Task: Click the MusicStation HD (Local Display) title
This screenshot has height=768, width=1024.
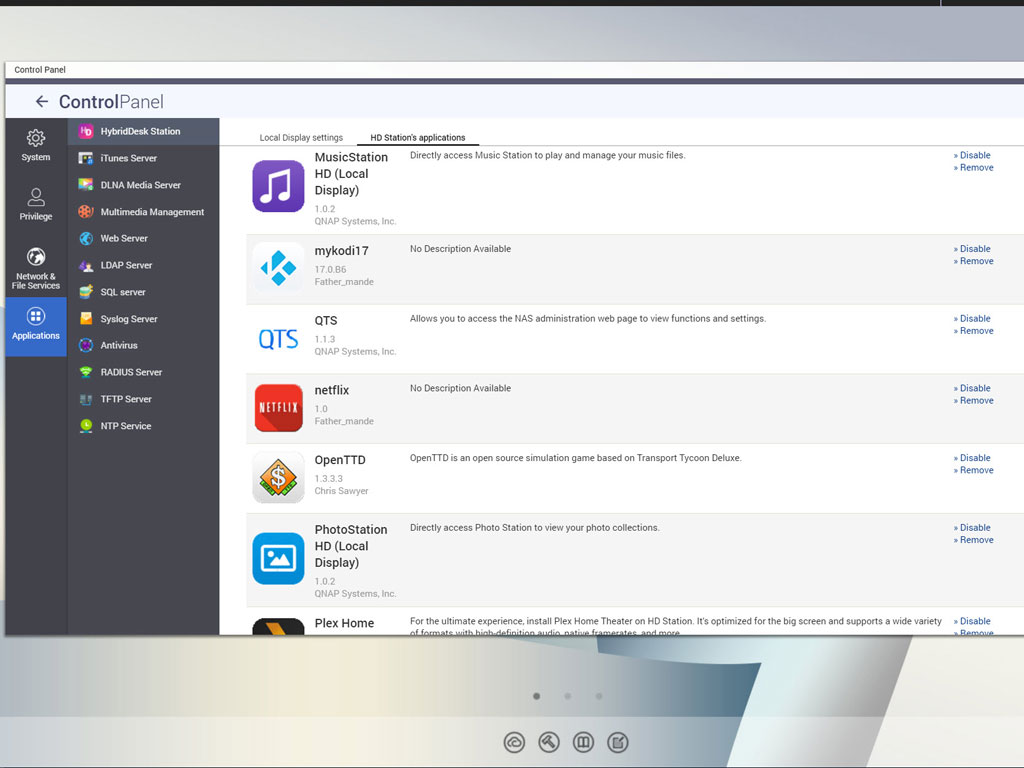Action: click(x=351, y=174)
